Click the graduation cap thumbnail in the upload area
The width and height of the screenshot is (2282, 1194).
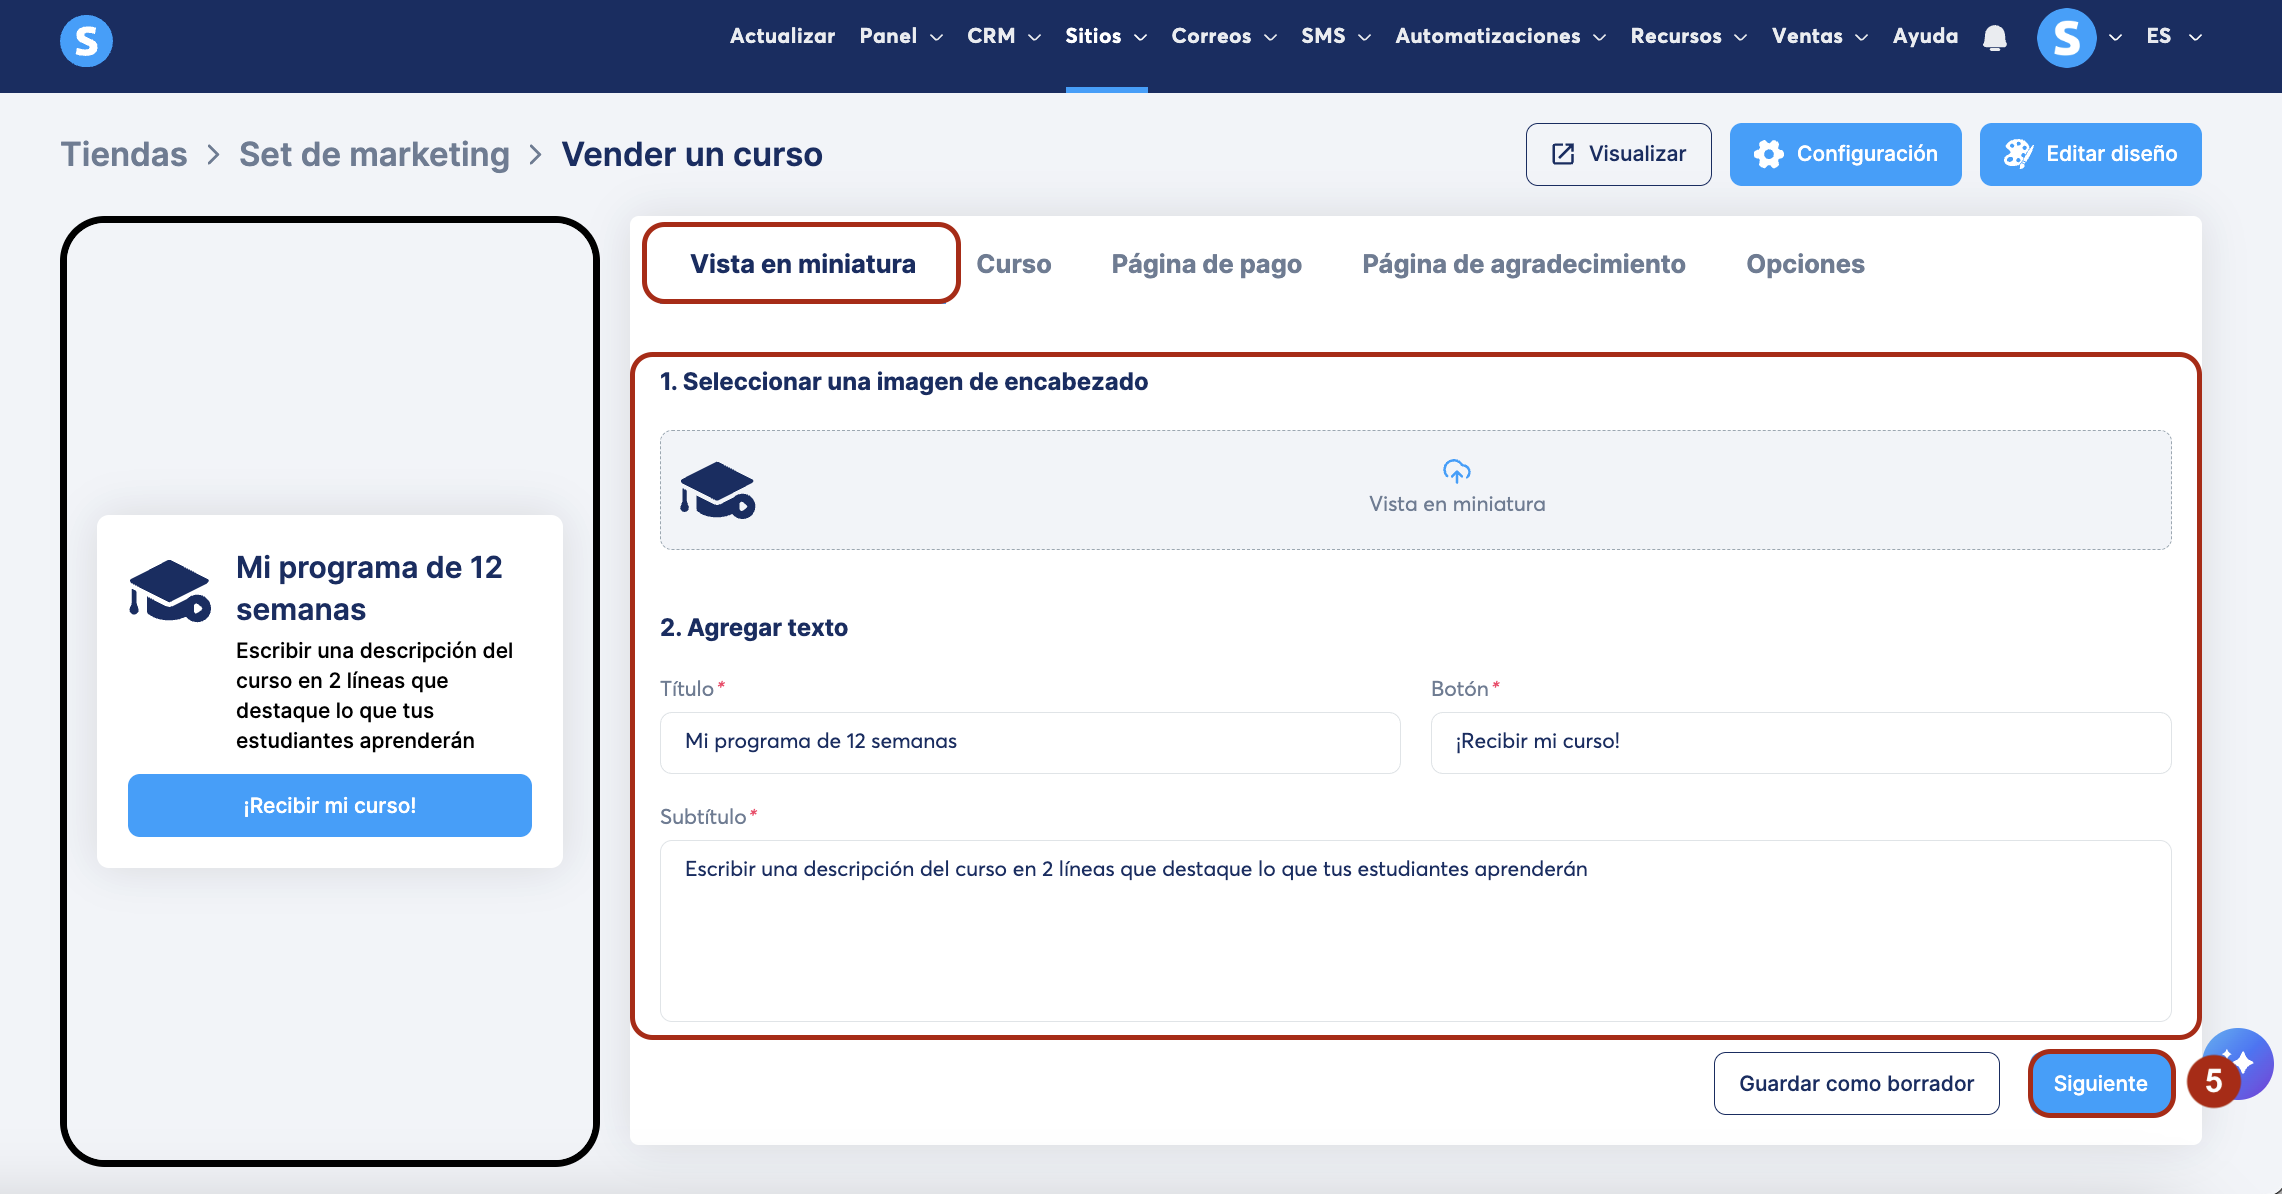click(717, 490)
